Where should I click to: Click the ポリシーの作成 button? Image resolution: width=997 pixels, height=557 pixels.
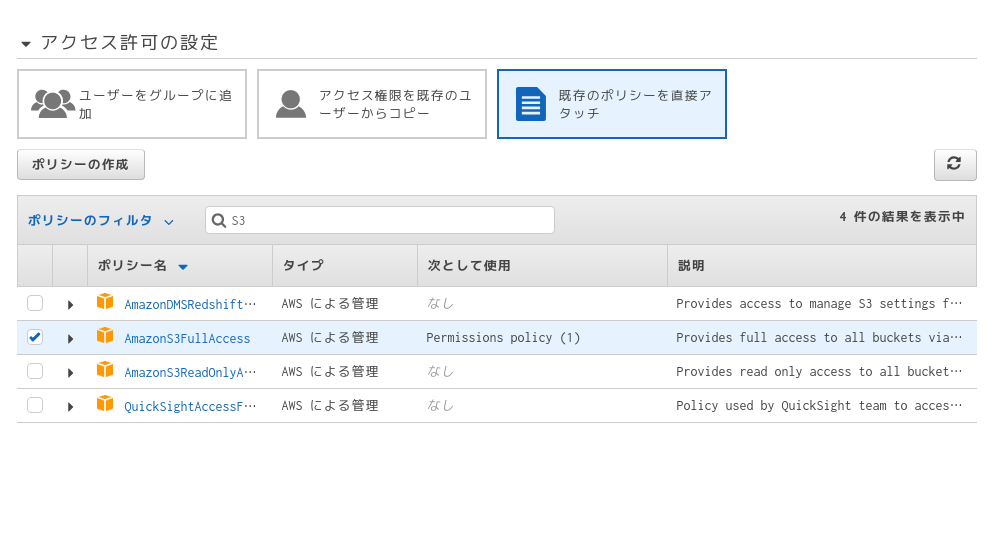[81, 165]
